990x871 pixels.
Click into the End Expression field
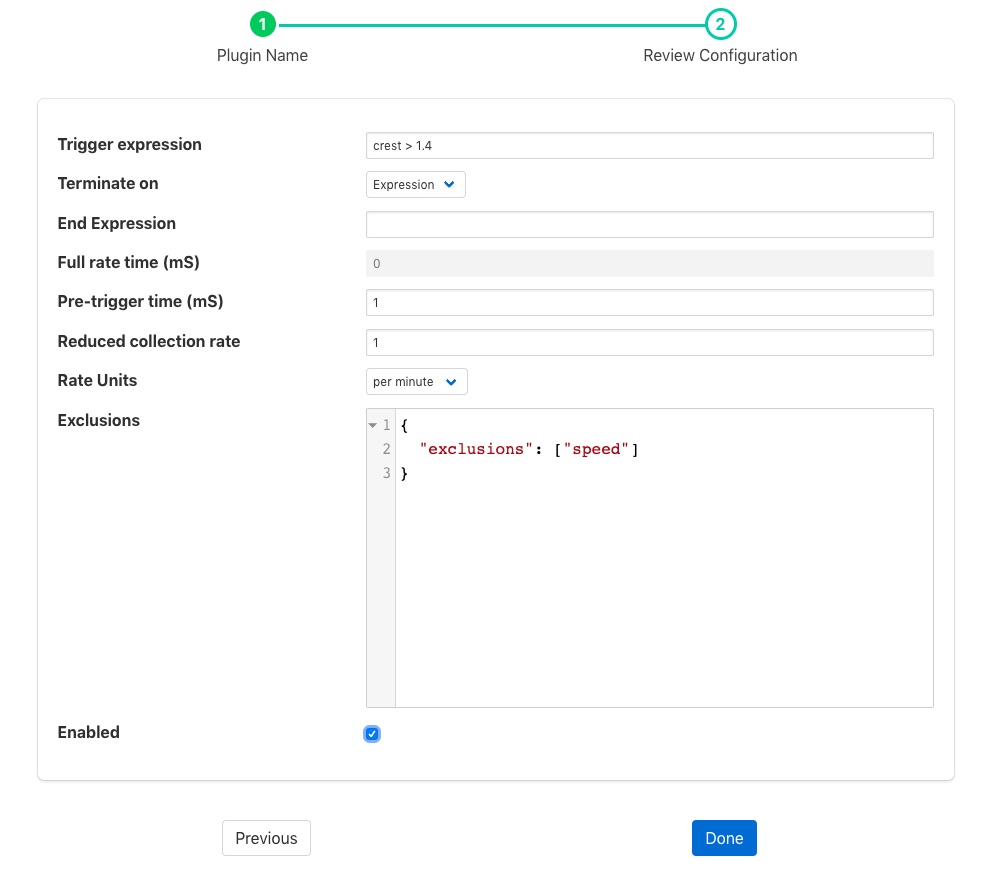(649, 224)
